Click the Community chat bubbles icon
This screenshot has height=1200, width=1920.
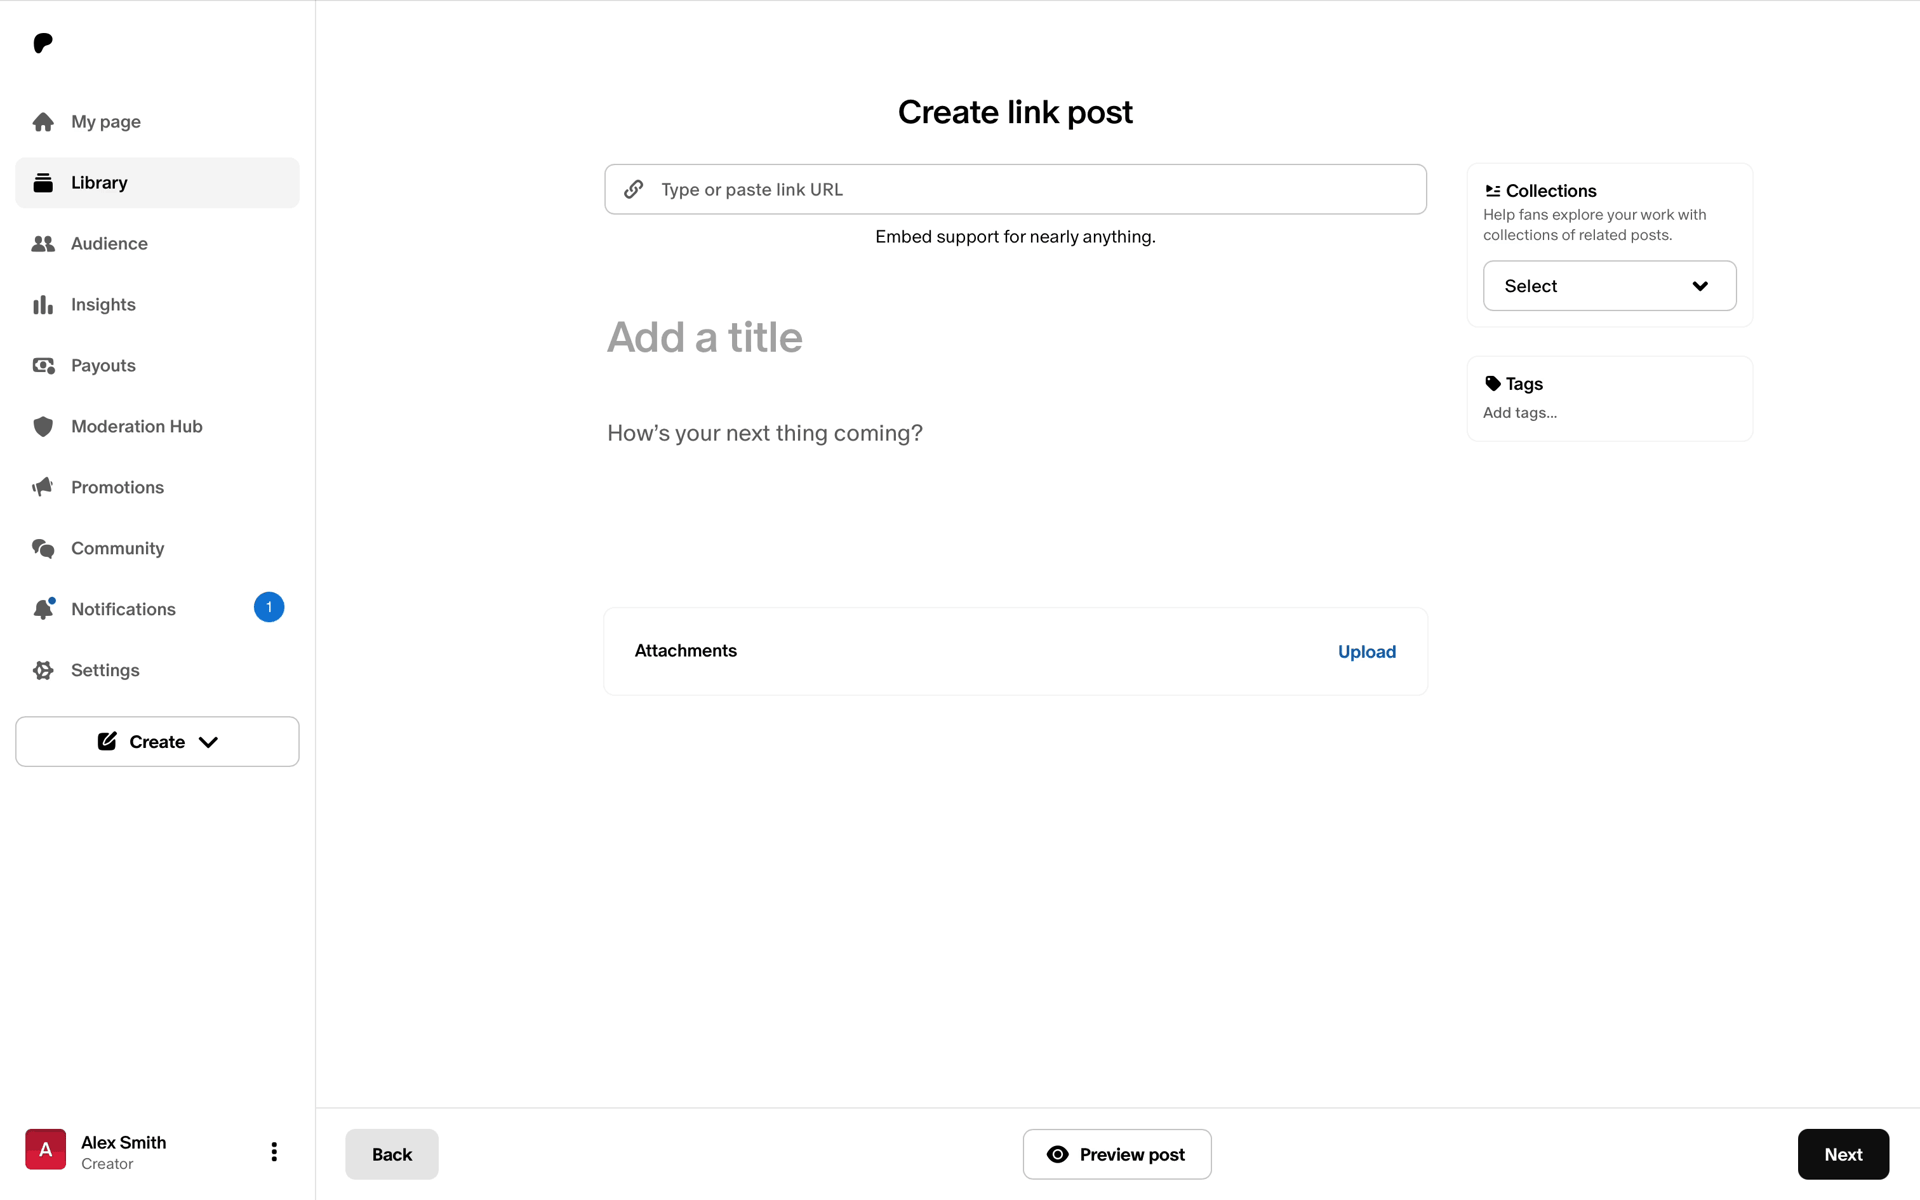(43, 549)
